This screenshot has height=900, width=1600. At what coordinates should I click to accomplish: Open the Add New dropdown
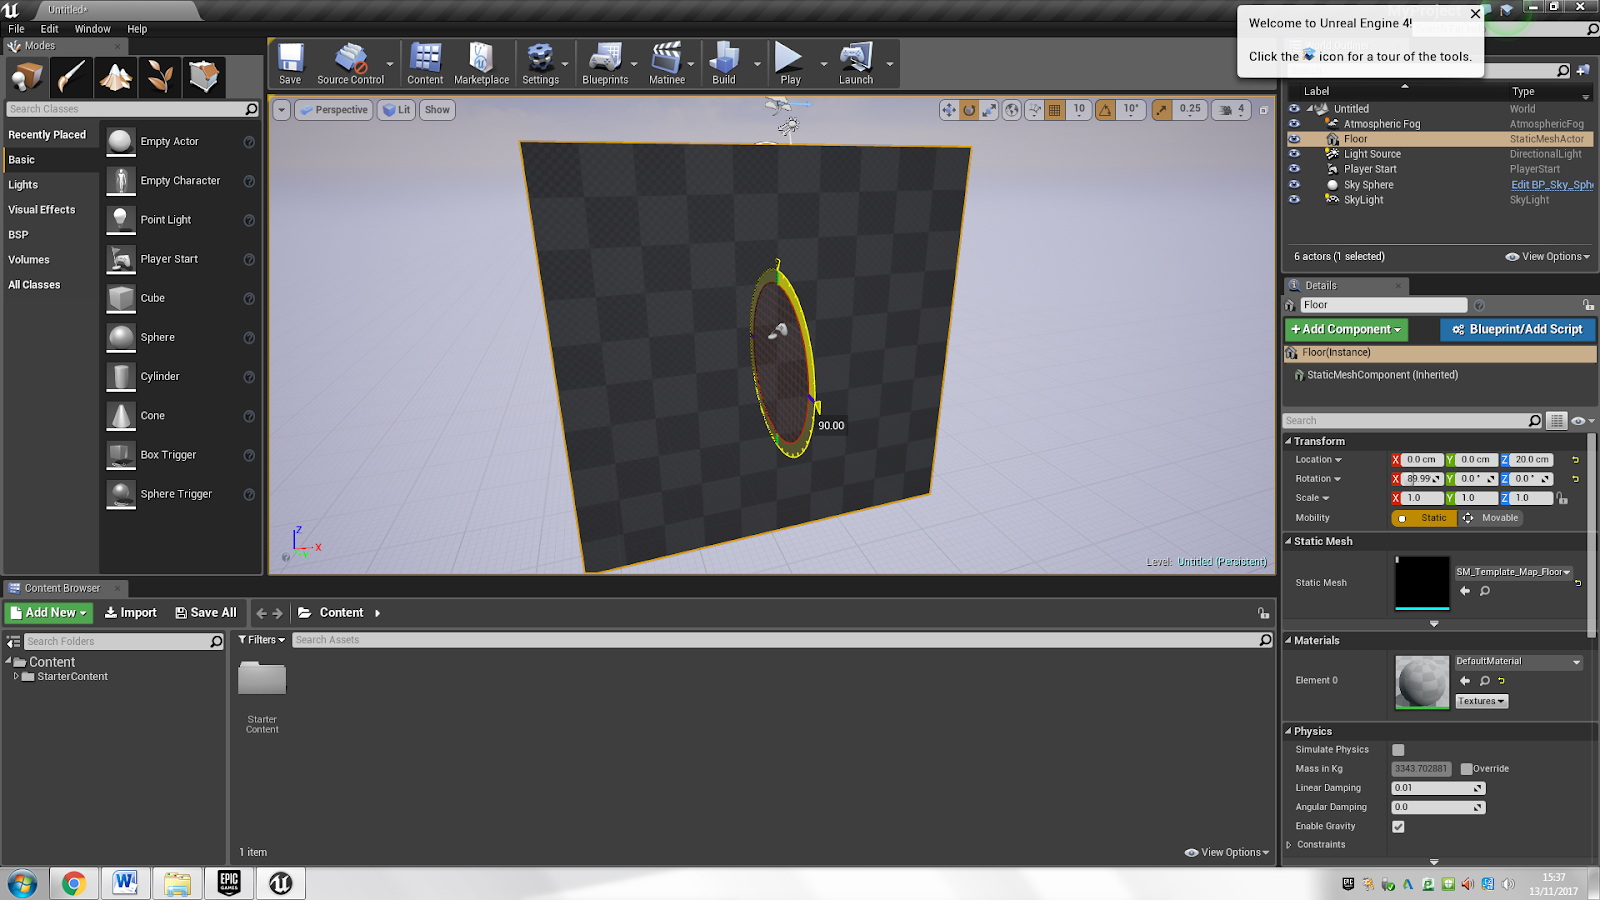pyautogui.click(x=49, y=613)
